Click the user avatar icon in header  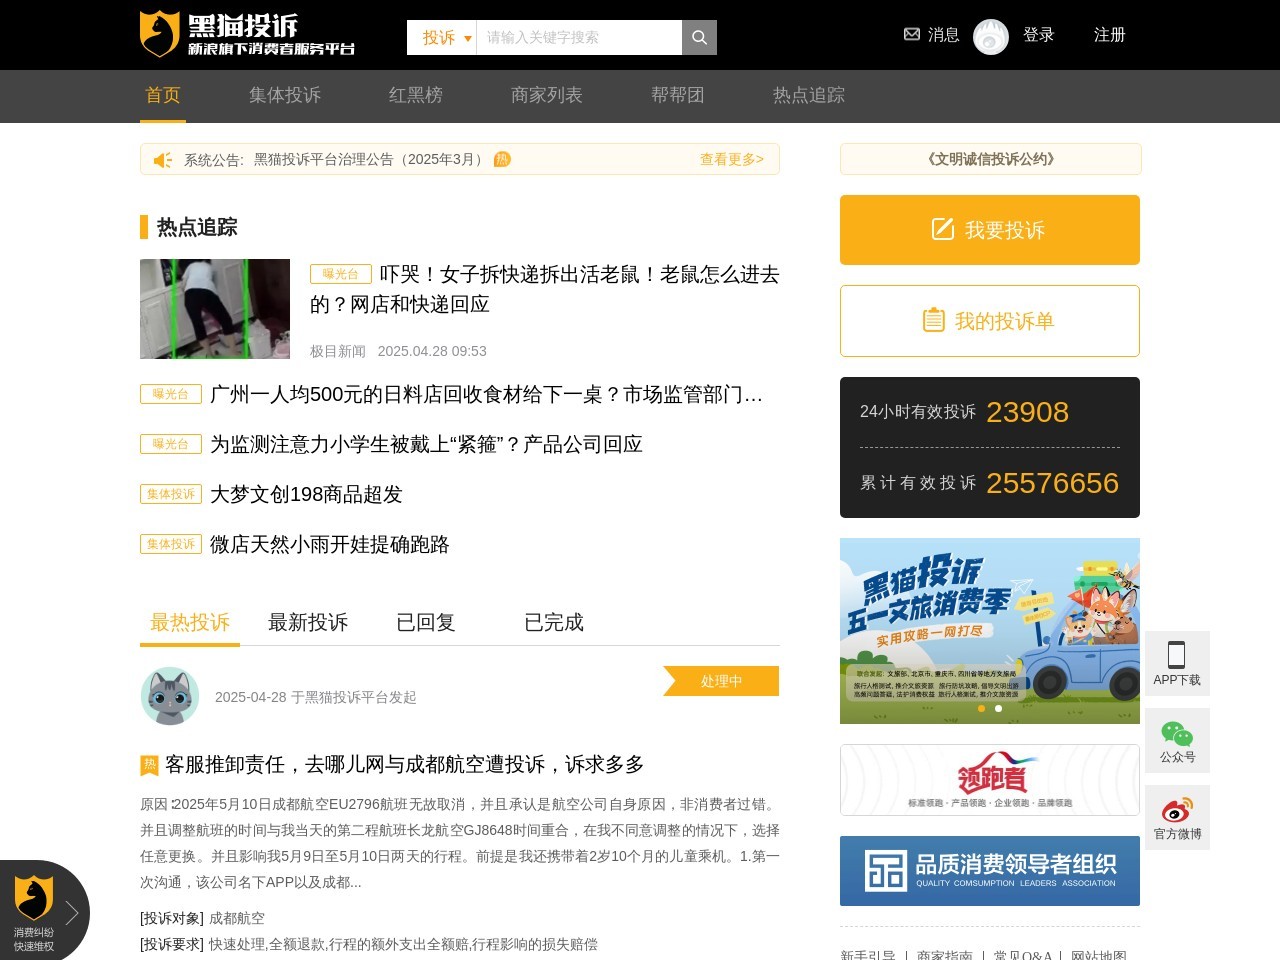pos(991,37)
